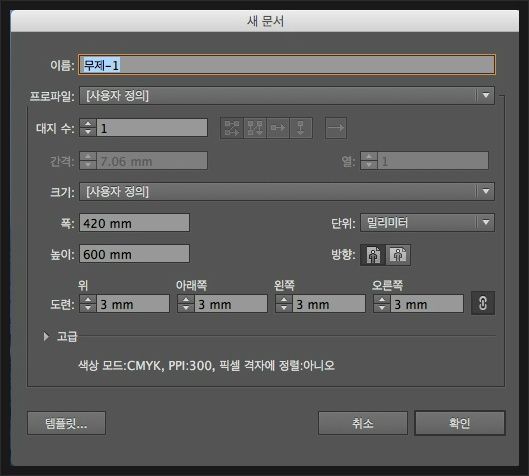Select grid by row artboard layout icon

232,128
